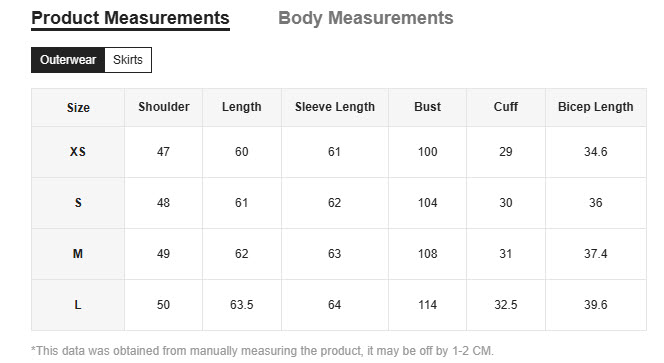
Task: Click the Length column header
Action: click(242, 107)
